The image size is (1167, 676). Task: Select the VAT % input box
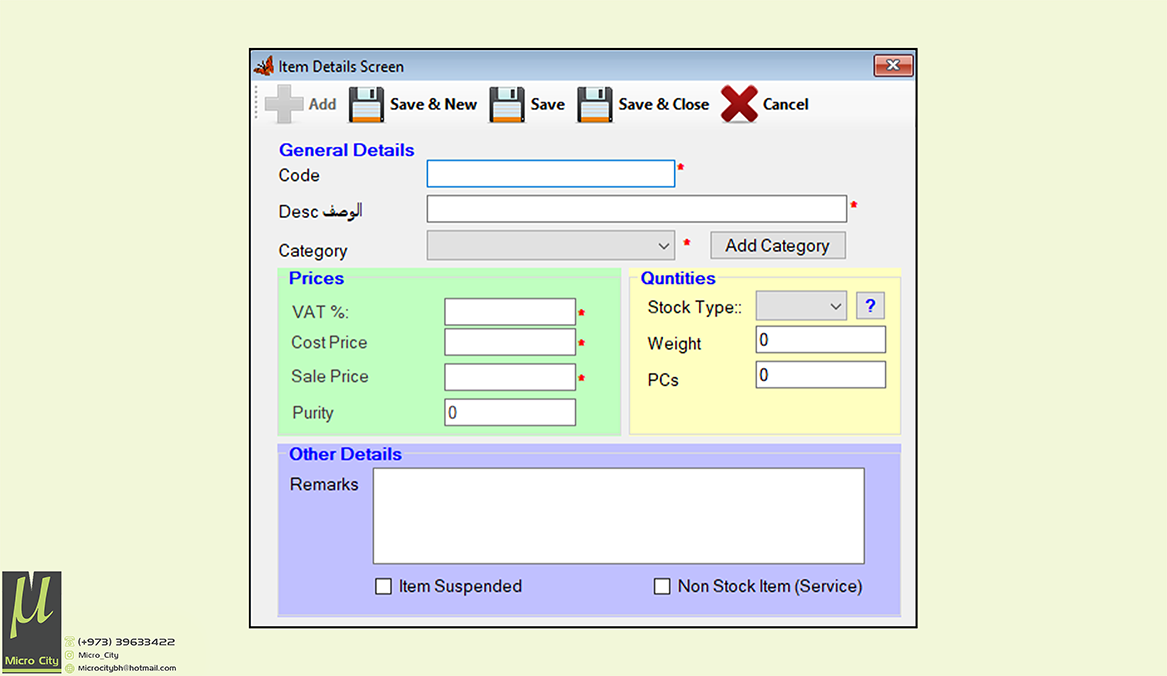click(x=510, y=312)
